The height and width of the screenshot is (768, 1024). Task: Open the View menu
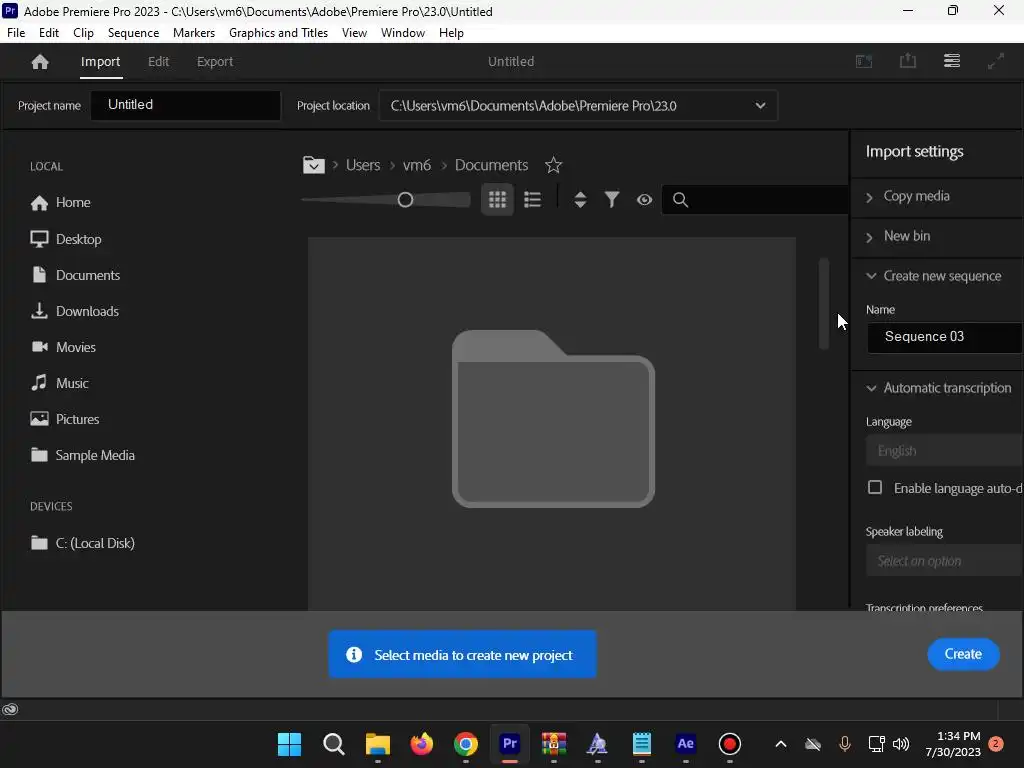(355, 33)
